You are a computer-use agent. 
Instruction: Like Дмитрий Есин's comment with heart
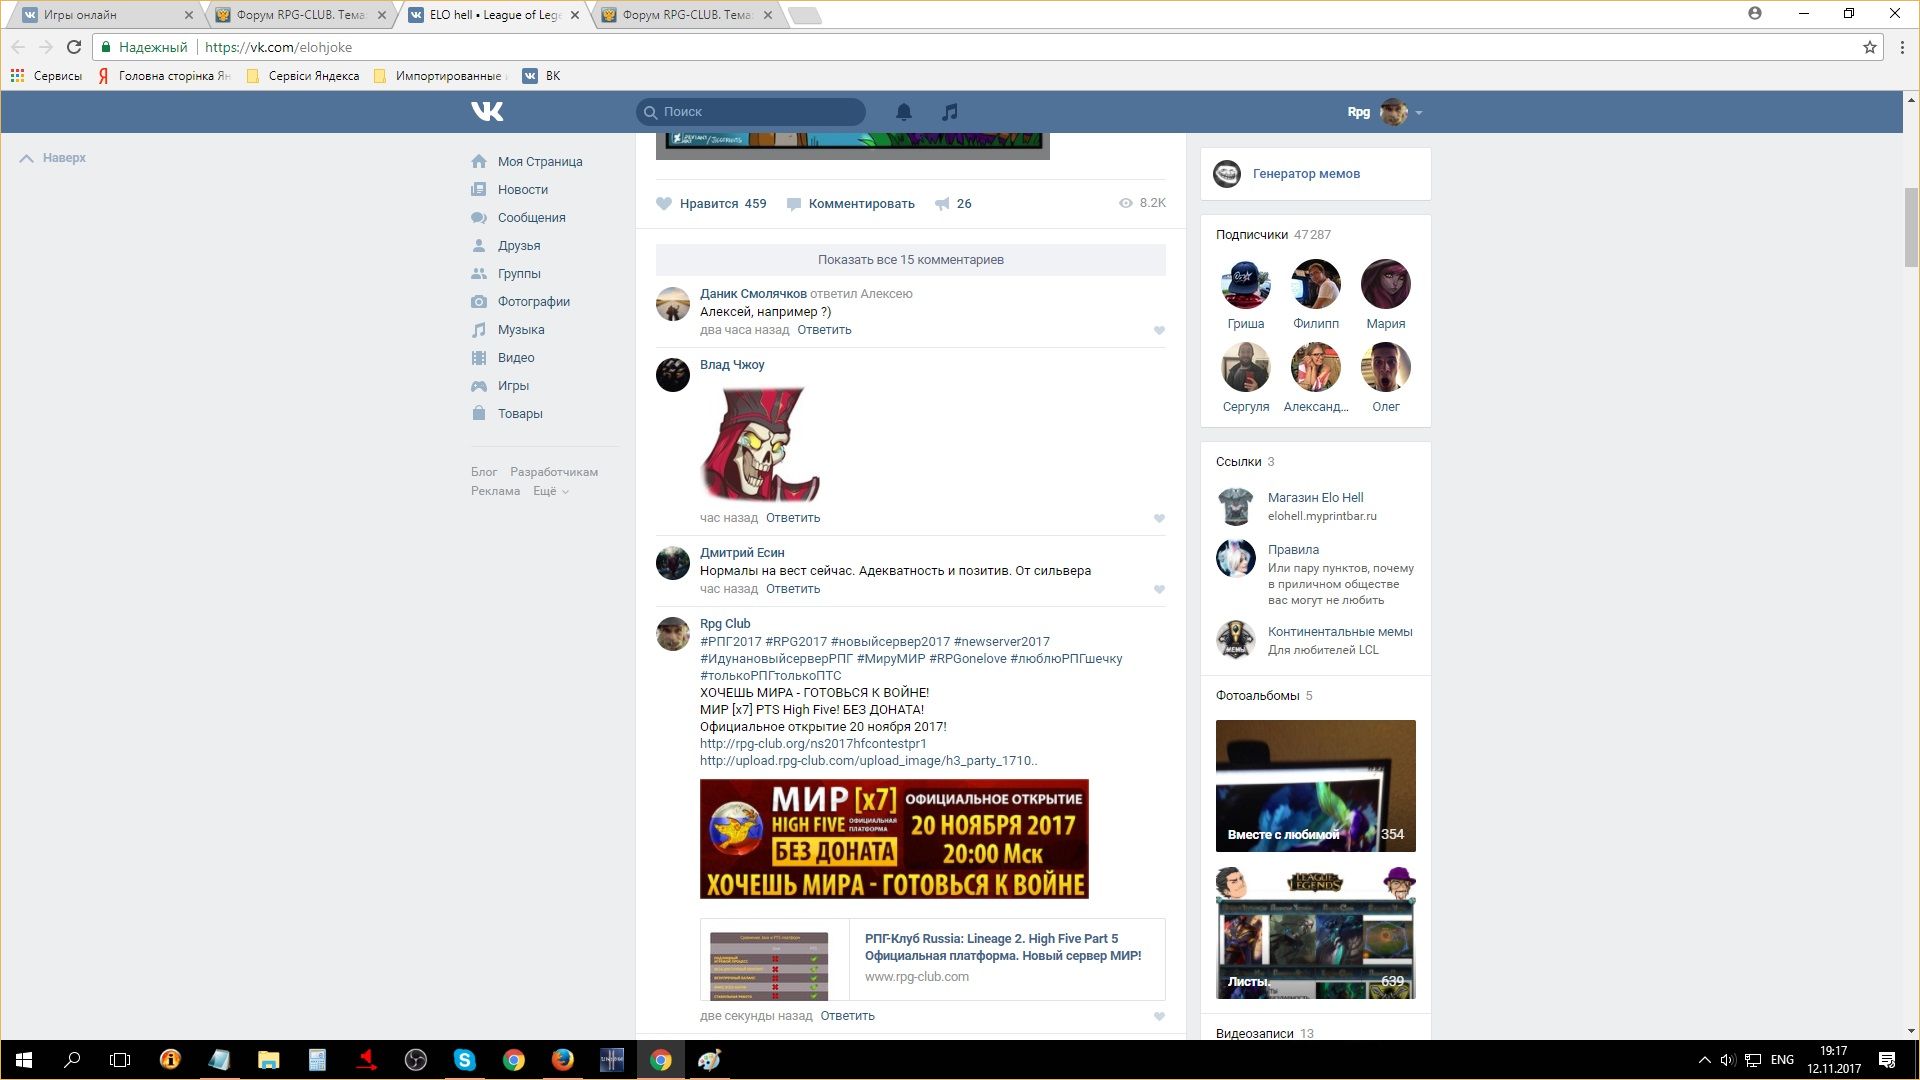(1159, 589)
